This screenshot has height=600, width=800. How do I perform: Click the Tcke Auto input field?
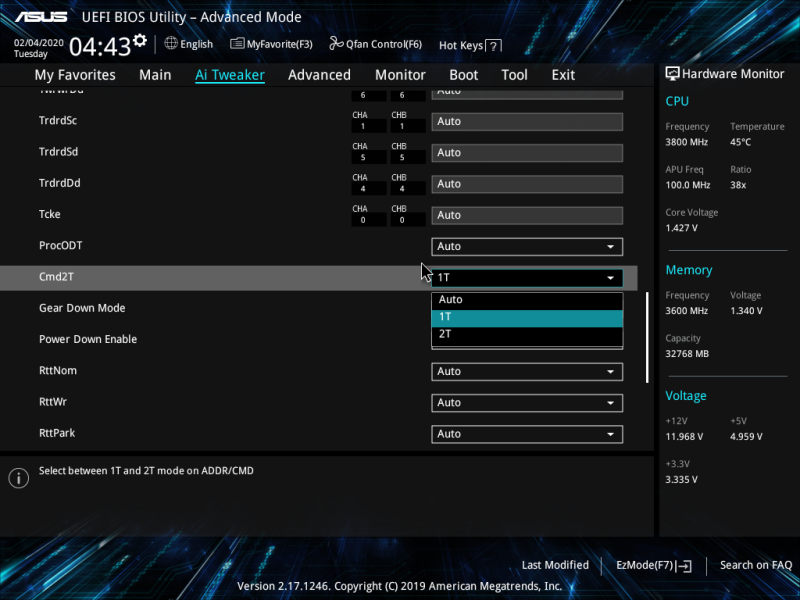(x=527, y=215)
